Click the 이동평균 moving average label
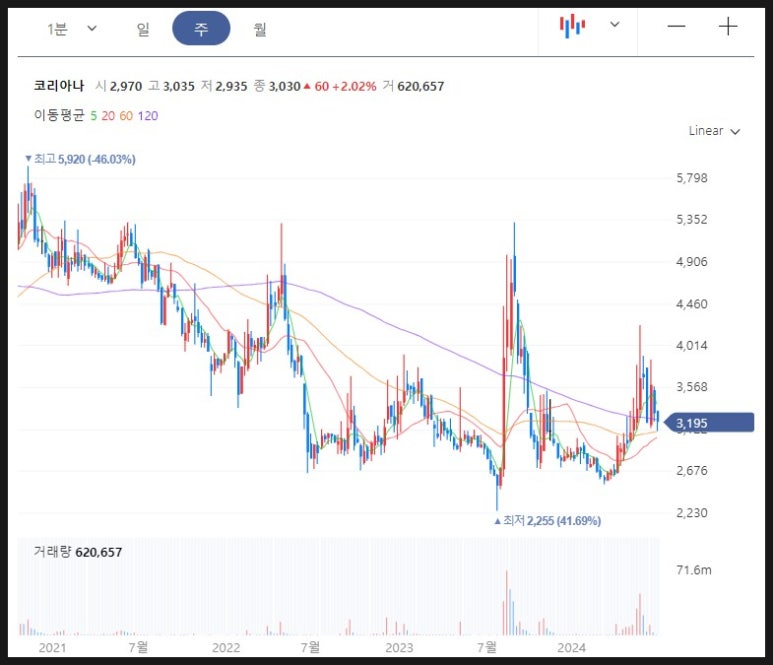 click(x=59, y=115)
